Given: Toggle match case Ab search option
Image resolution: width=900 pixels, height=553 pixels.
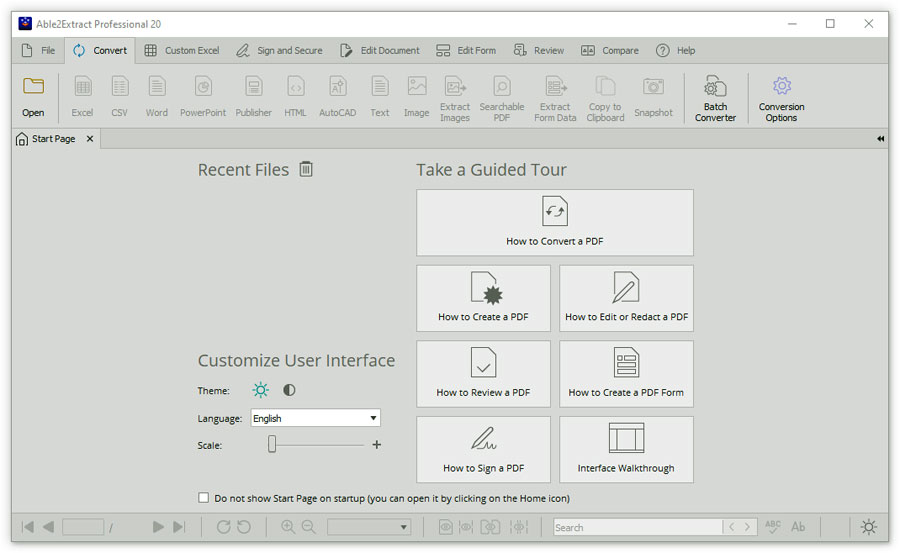Looking at the screenshot, I should pos(798,527).
